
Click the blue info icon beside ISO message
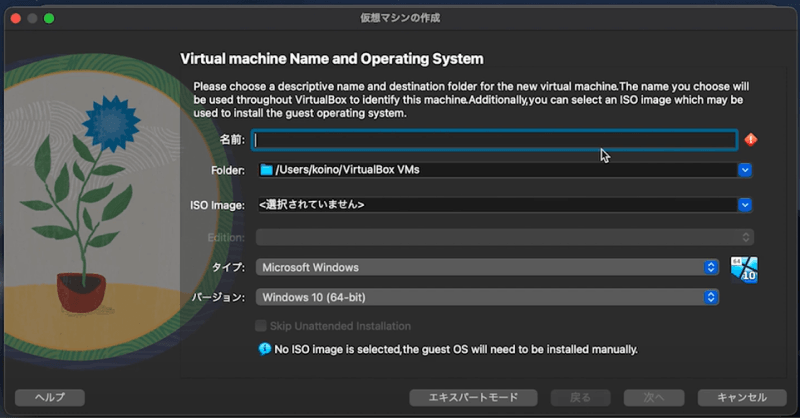point(264,349)
